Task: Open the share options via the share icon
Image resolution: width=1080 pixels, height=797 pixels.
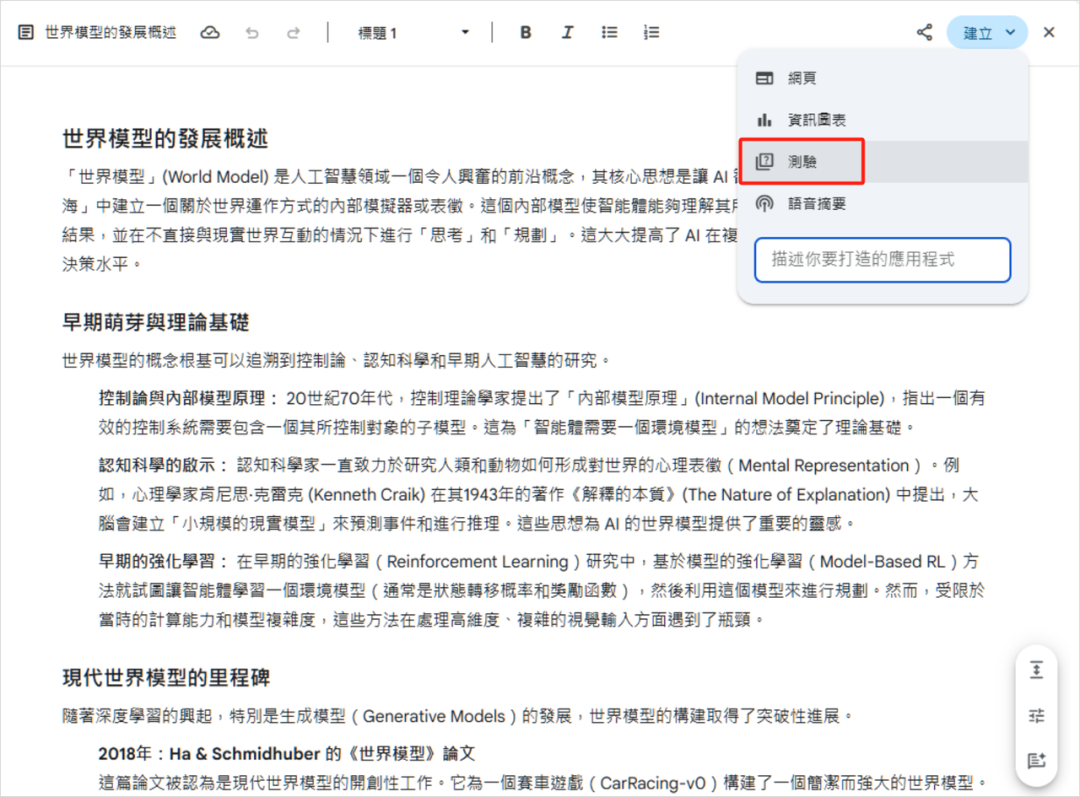Action: (923, 31)
